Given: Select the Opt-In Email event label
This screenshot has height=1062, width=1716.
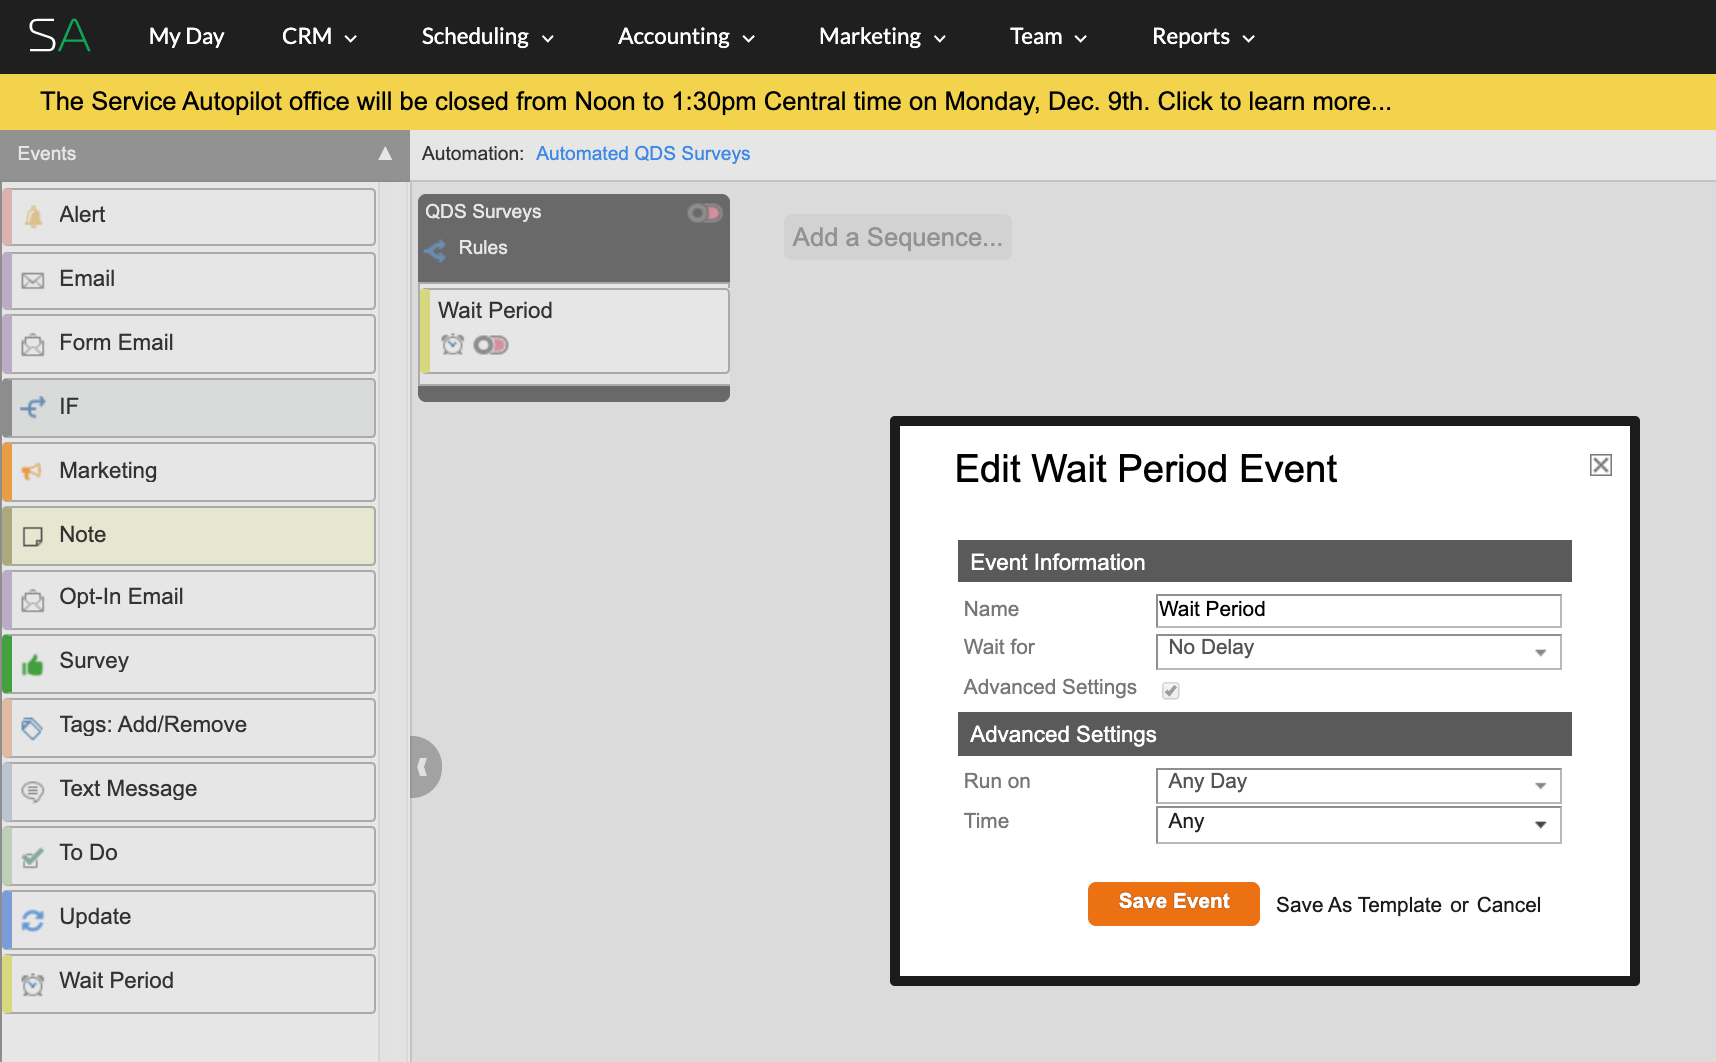Looking at the screenshot, I should point(121,597).
